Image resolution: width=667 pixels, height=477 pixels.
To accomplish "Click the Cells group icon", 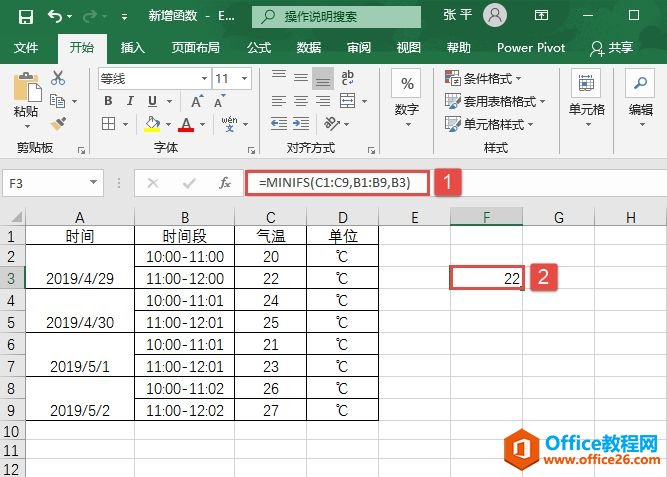I will point(586,83).
